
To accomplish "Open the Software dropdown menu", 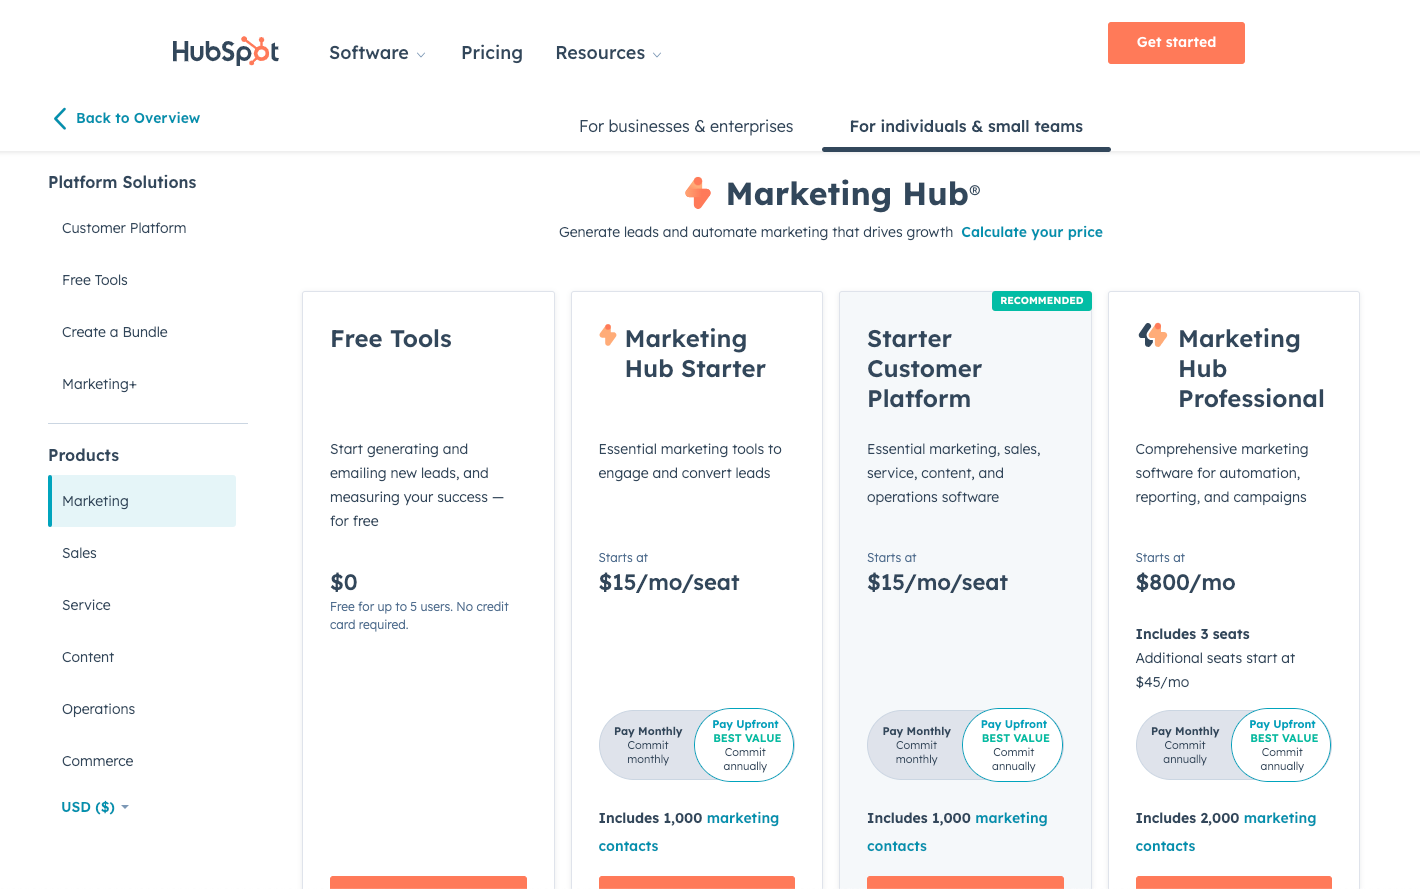I will (377, 52).
